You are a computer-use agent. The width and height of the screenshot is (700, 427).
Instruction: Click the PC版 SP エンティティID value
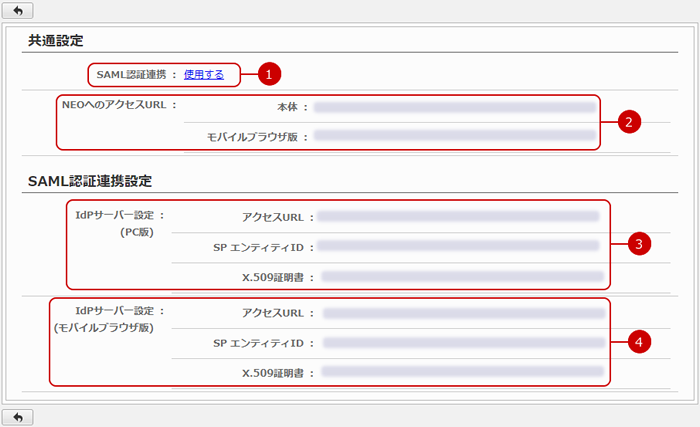(x=459, y=245)
